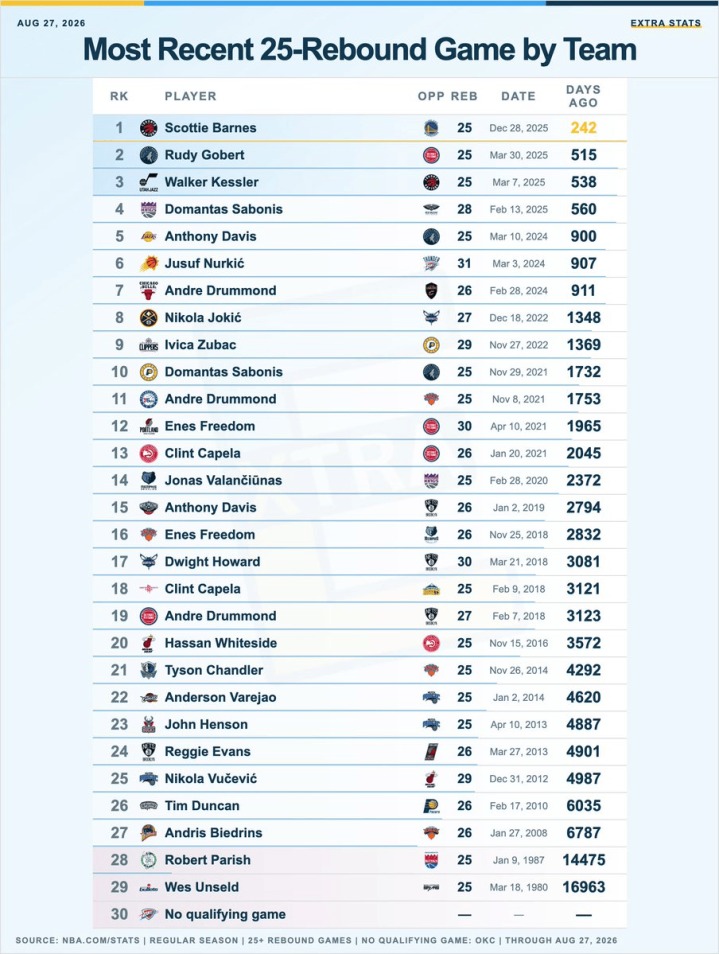Click the DAYS AGO column header
The image size is (719, 954).
pyautogui.click(x=583, y=96)
